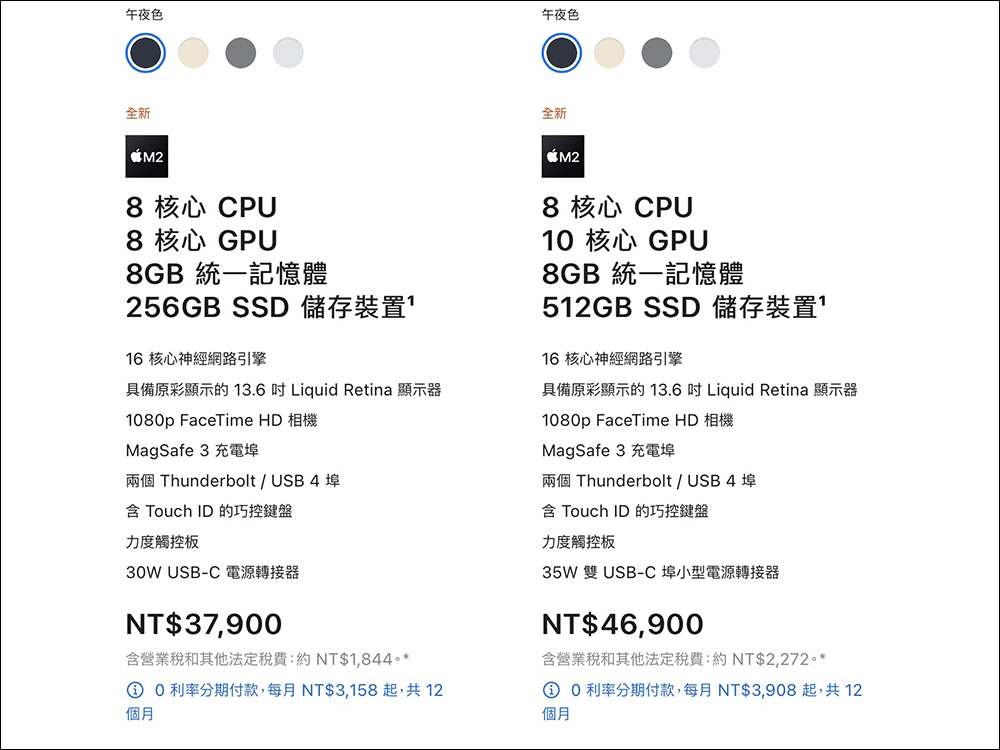Viewport: 1000px width, 750px height.
Task: Open the NT$3,158 monthly installment link
Action: coord(298,690)
